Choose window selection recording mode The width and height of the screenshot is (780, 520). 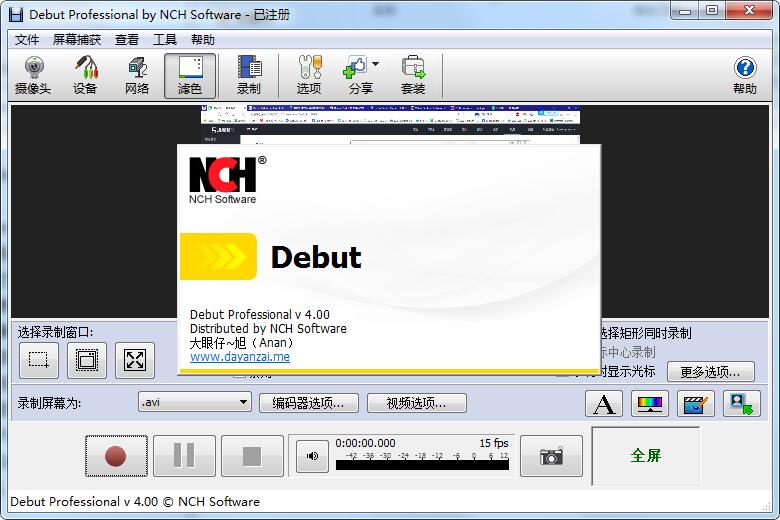click(x=87, y=360)
